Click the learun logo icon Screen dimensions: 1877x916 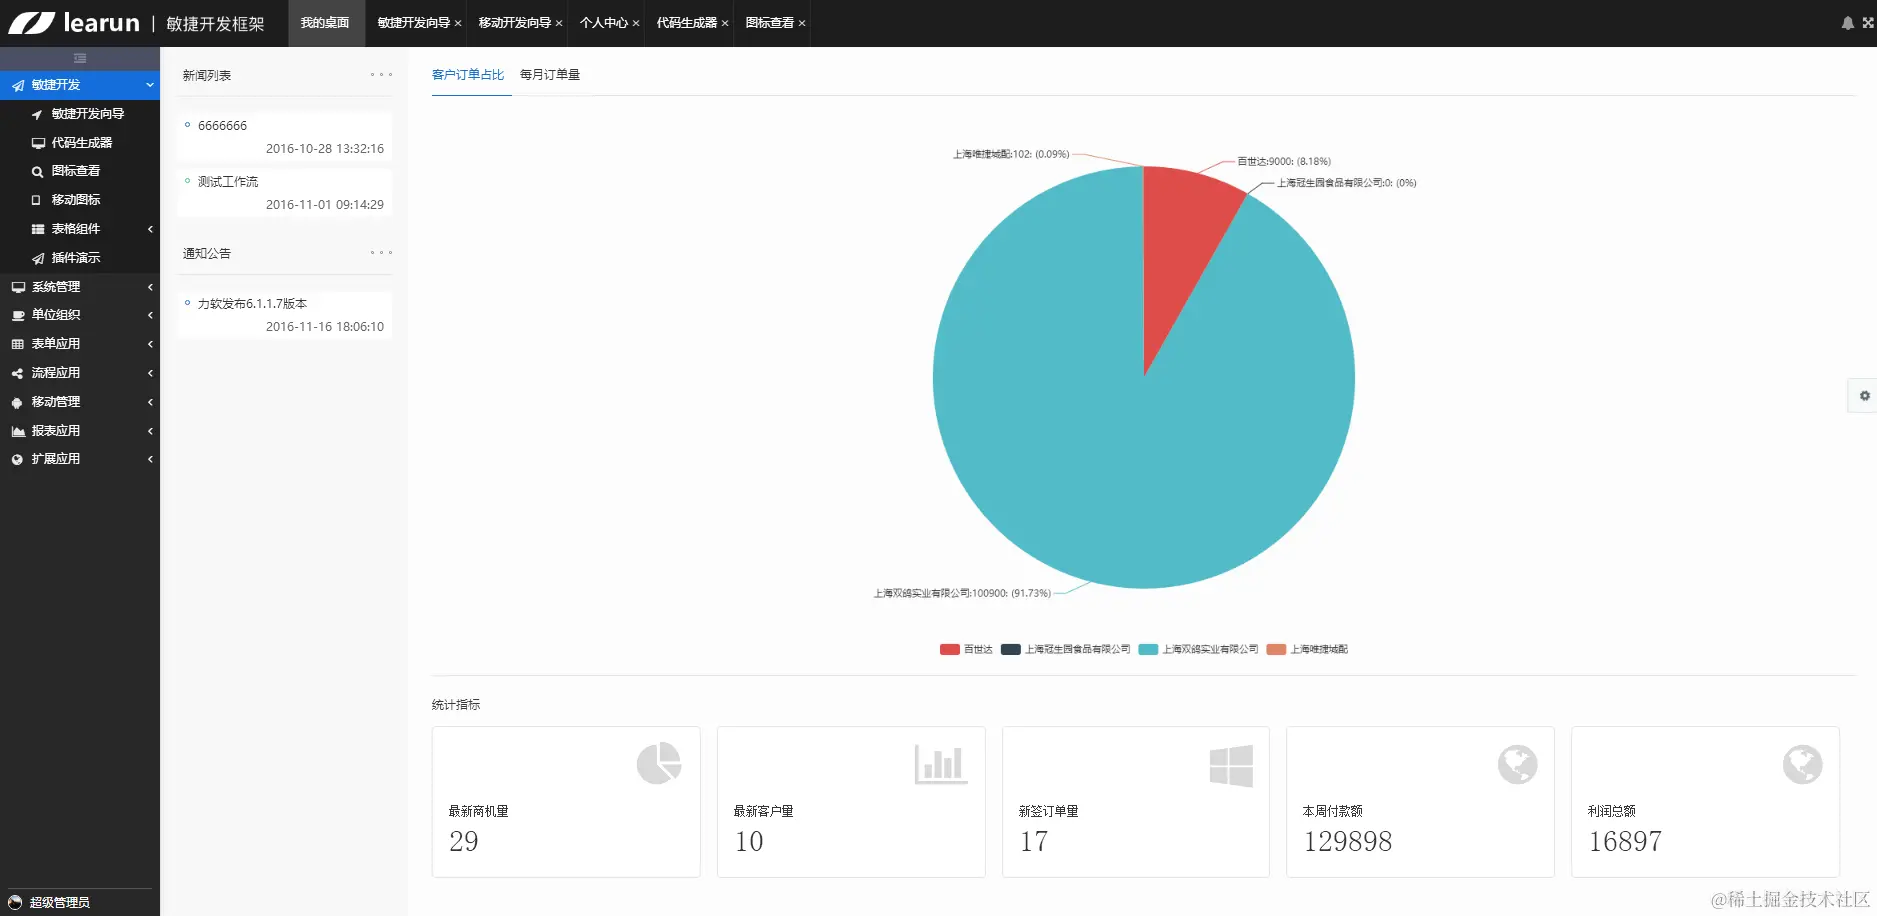coord(31,23)
